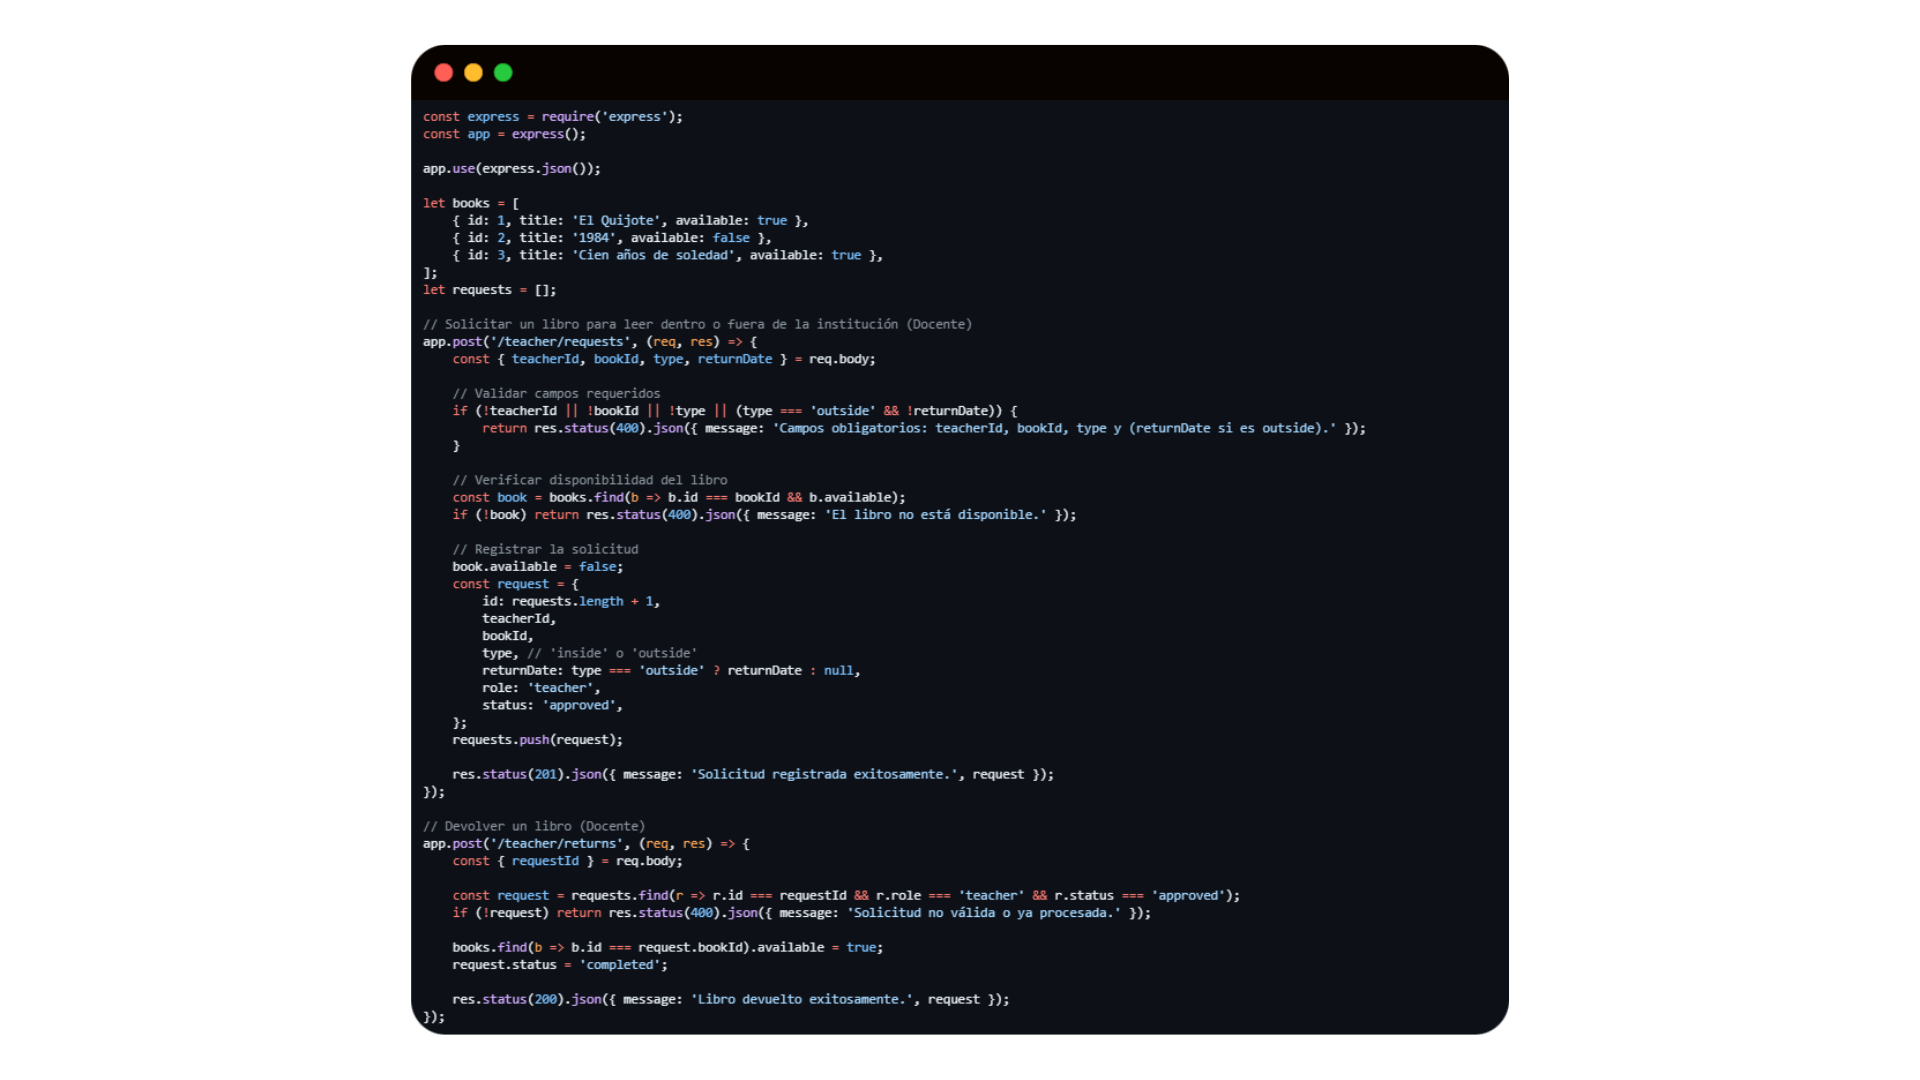Click the 'El libro no está disponible.' message
This screenshot has width=1920, height=1080.
pyautogui.click(x=935, y=515)
